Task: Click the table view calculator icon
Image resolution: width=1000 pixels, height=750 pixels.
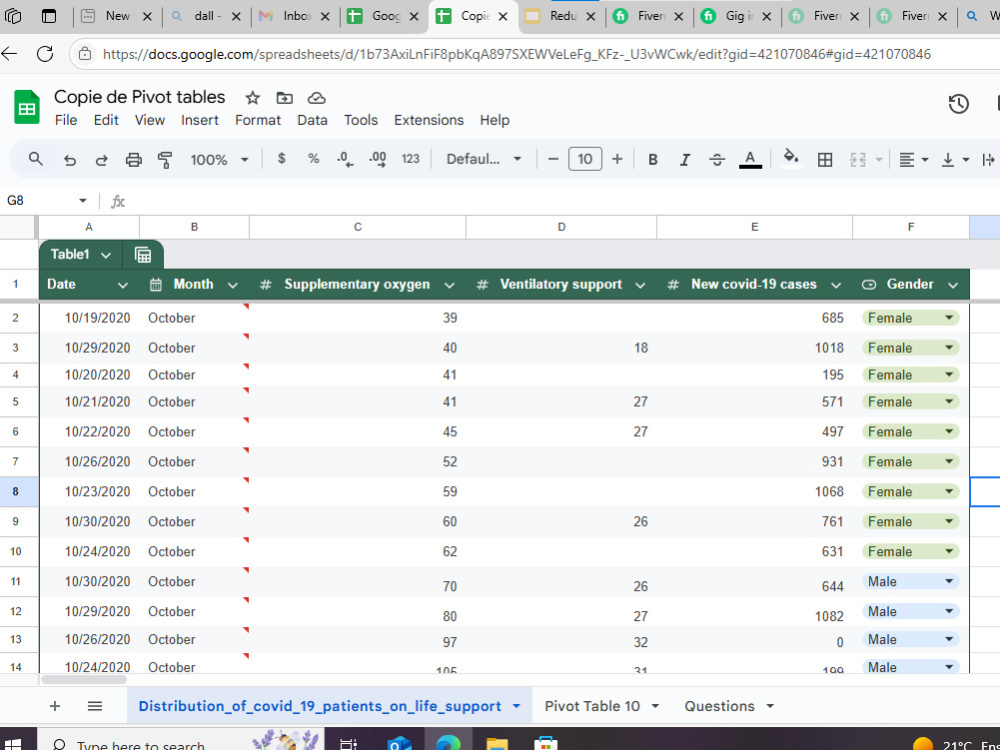Action: point(143,255)
